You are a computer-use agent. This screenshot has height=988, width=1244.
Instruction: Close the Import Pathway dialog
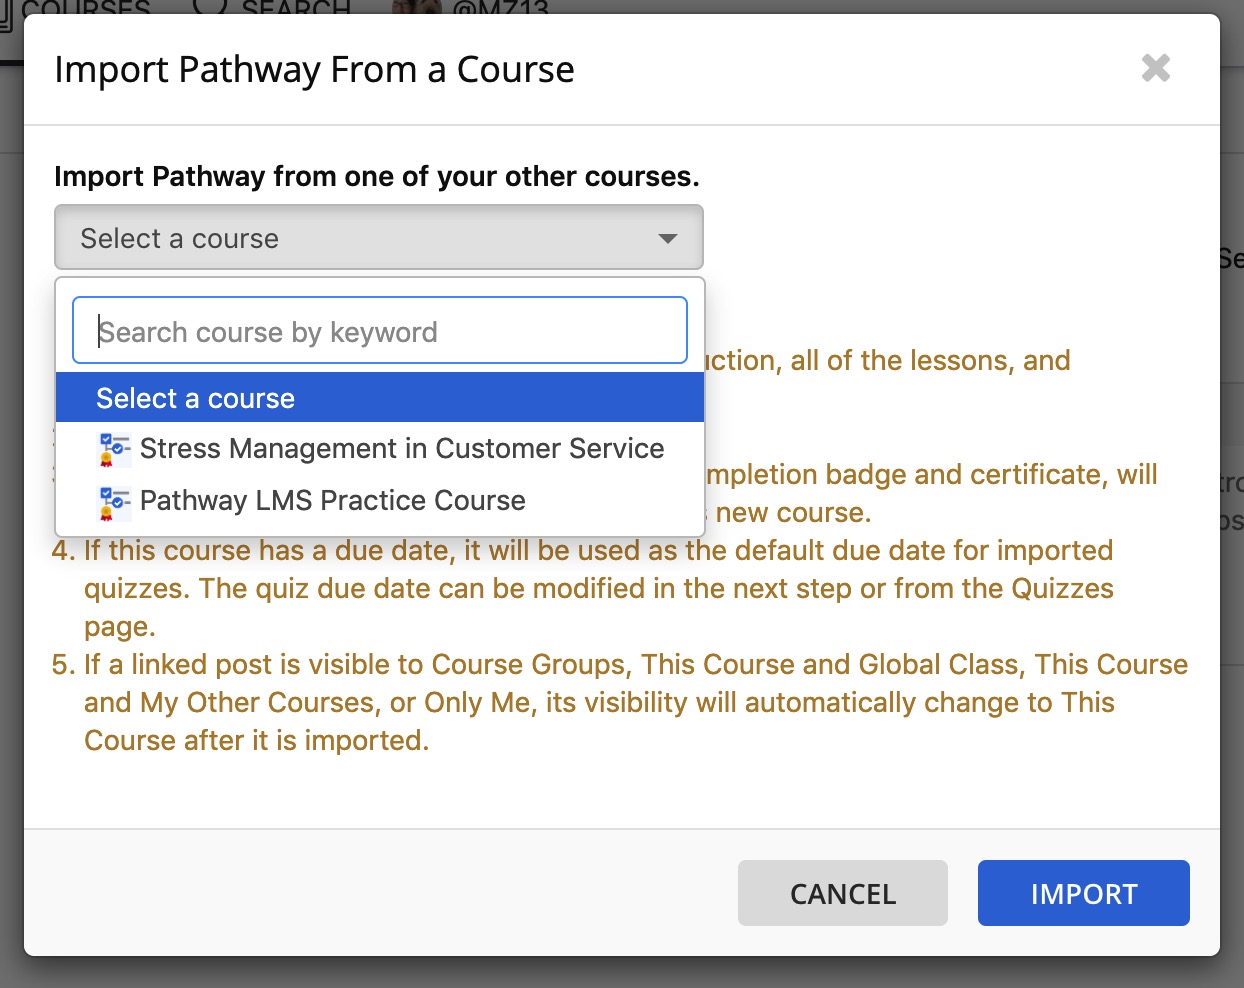[1156, 68]
